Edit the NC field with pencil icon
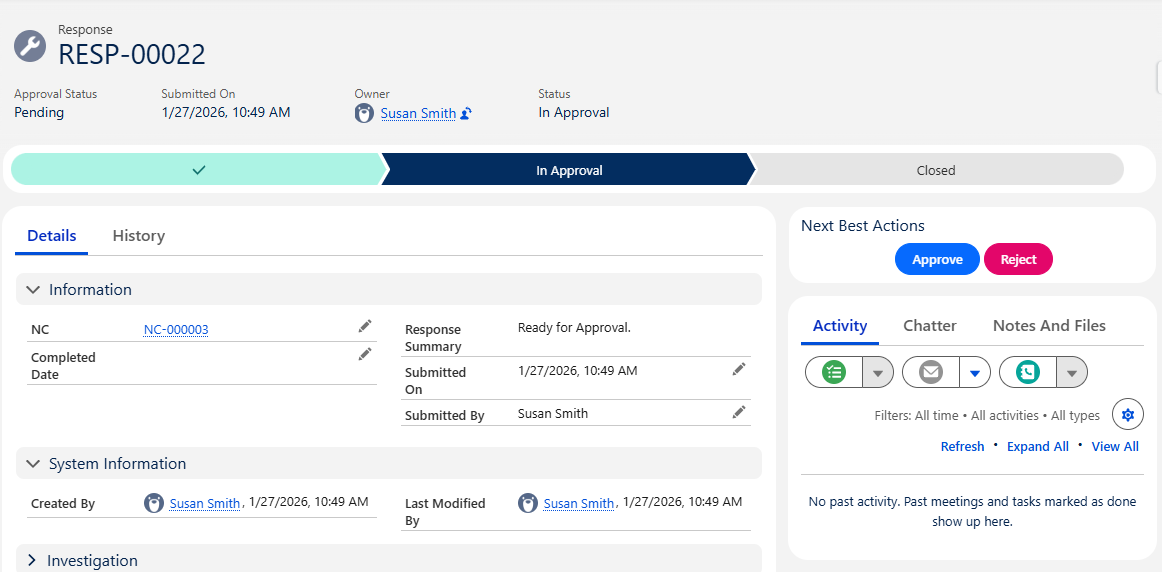 [x=365, y=326]
